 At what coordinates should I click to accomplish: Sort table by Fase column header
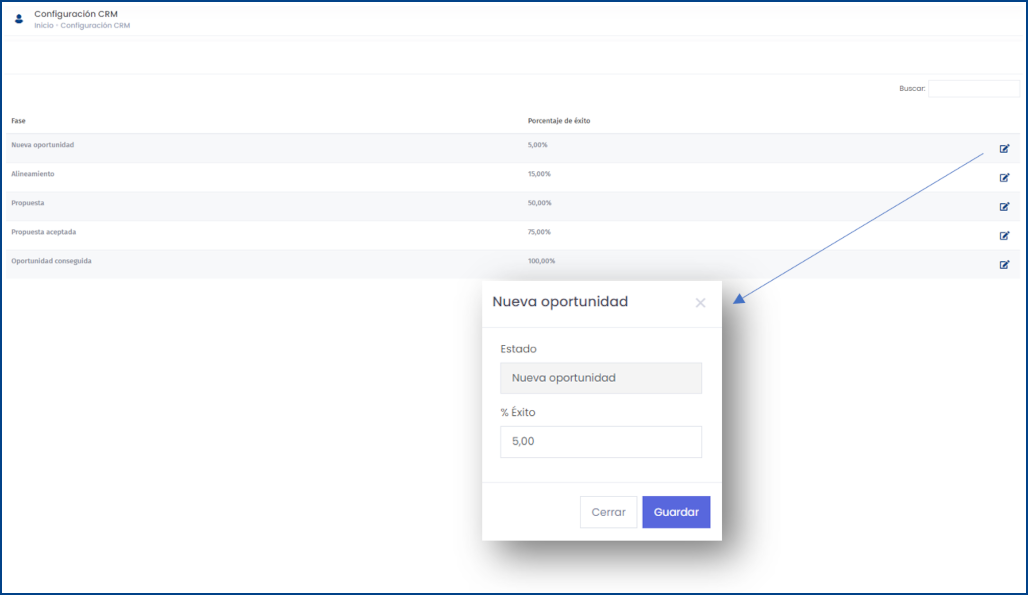[18, 121]
